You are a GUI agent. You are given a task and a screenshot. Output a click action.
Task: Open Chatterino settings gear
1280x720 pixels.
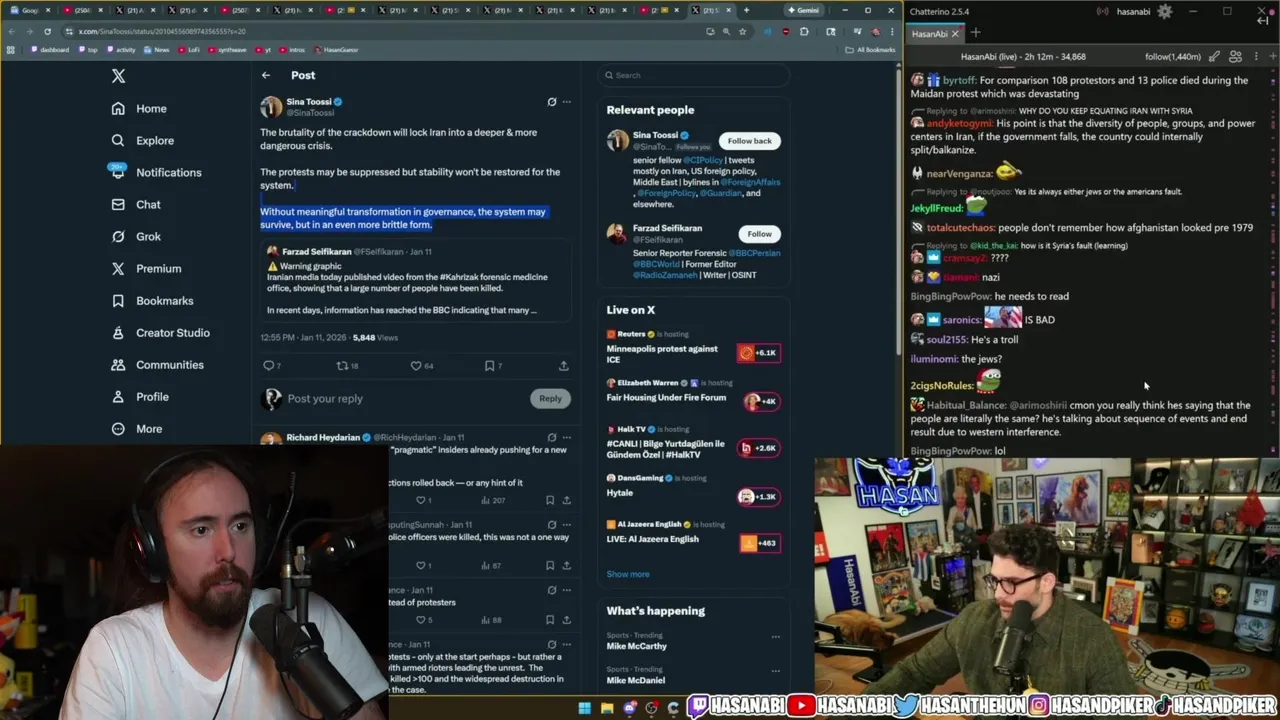coord(1164,11)
